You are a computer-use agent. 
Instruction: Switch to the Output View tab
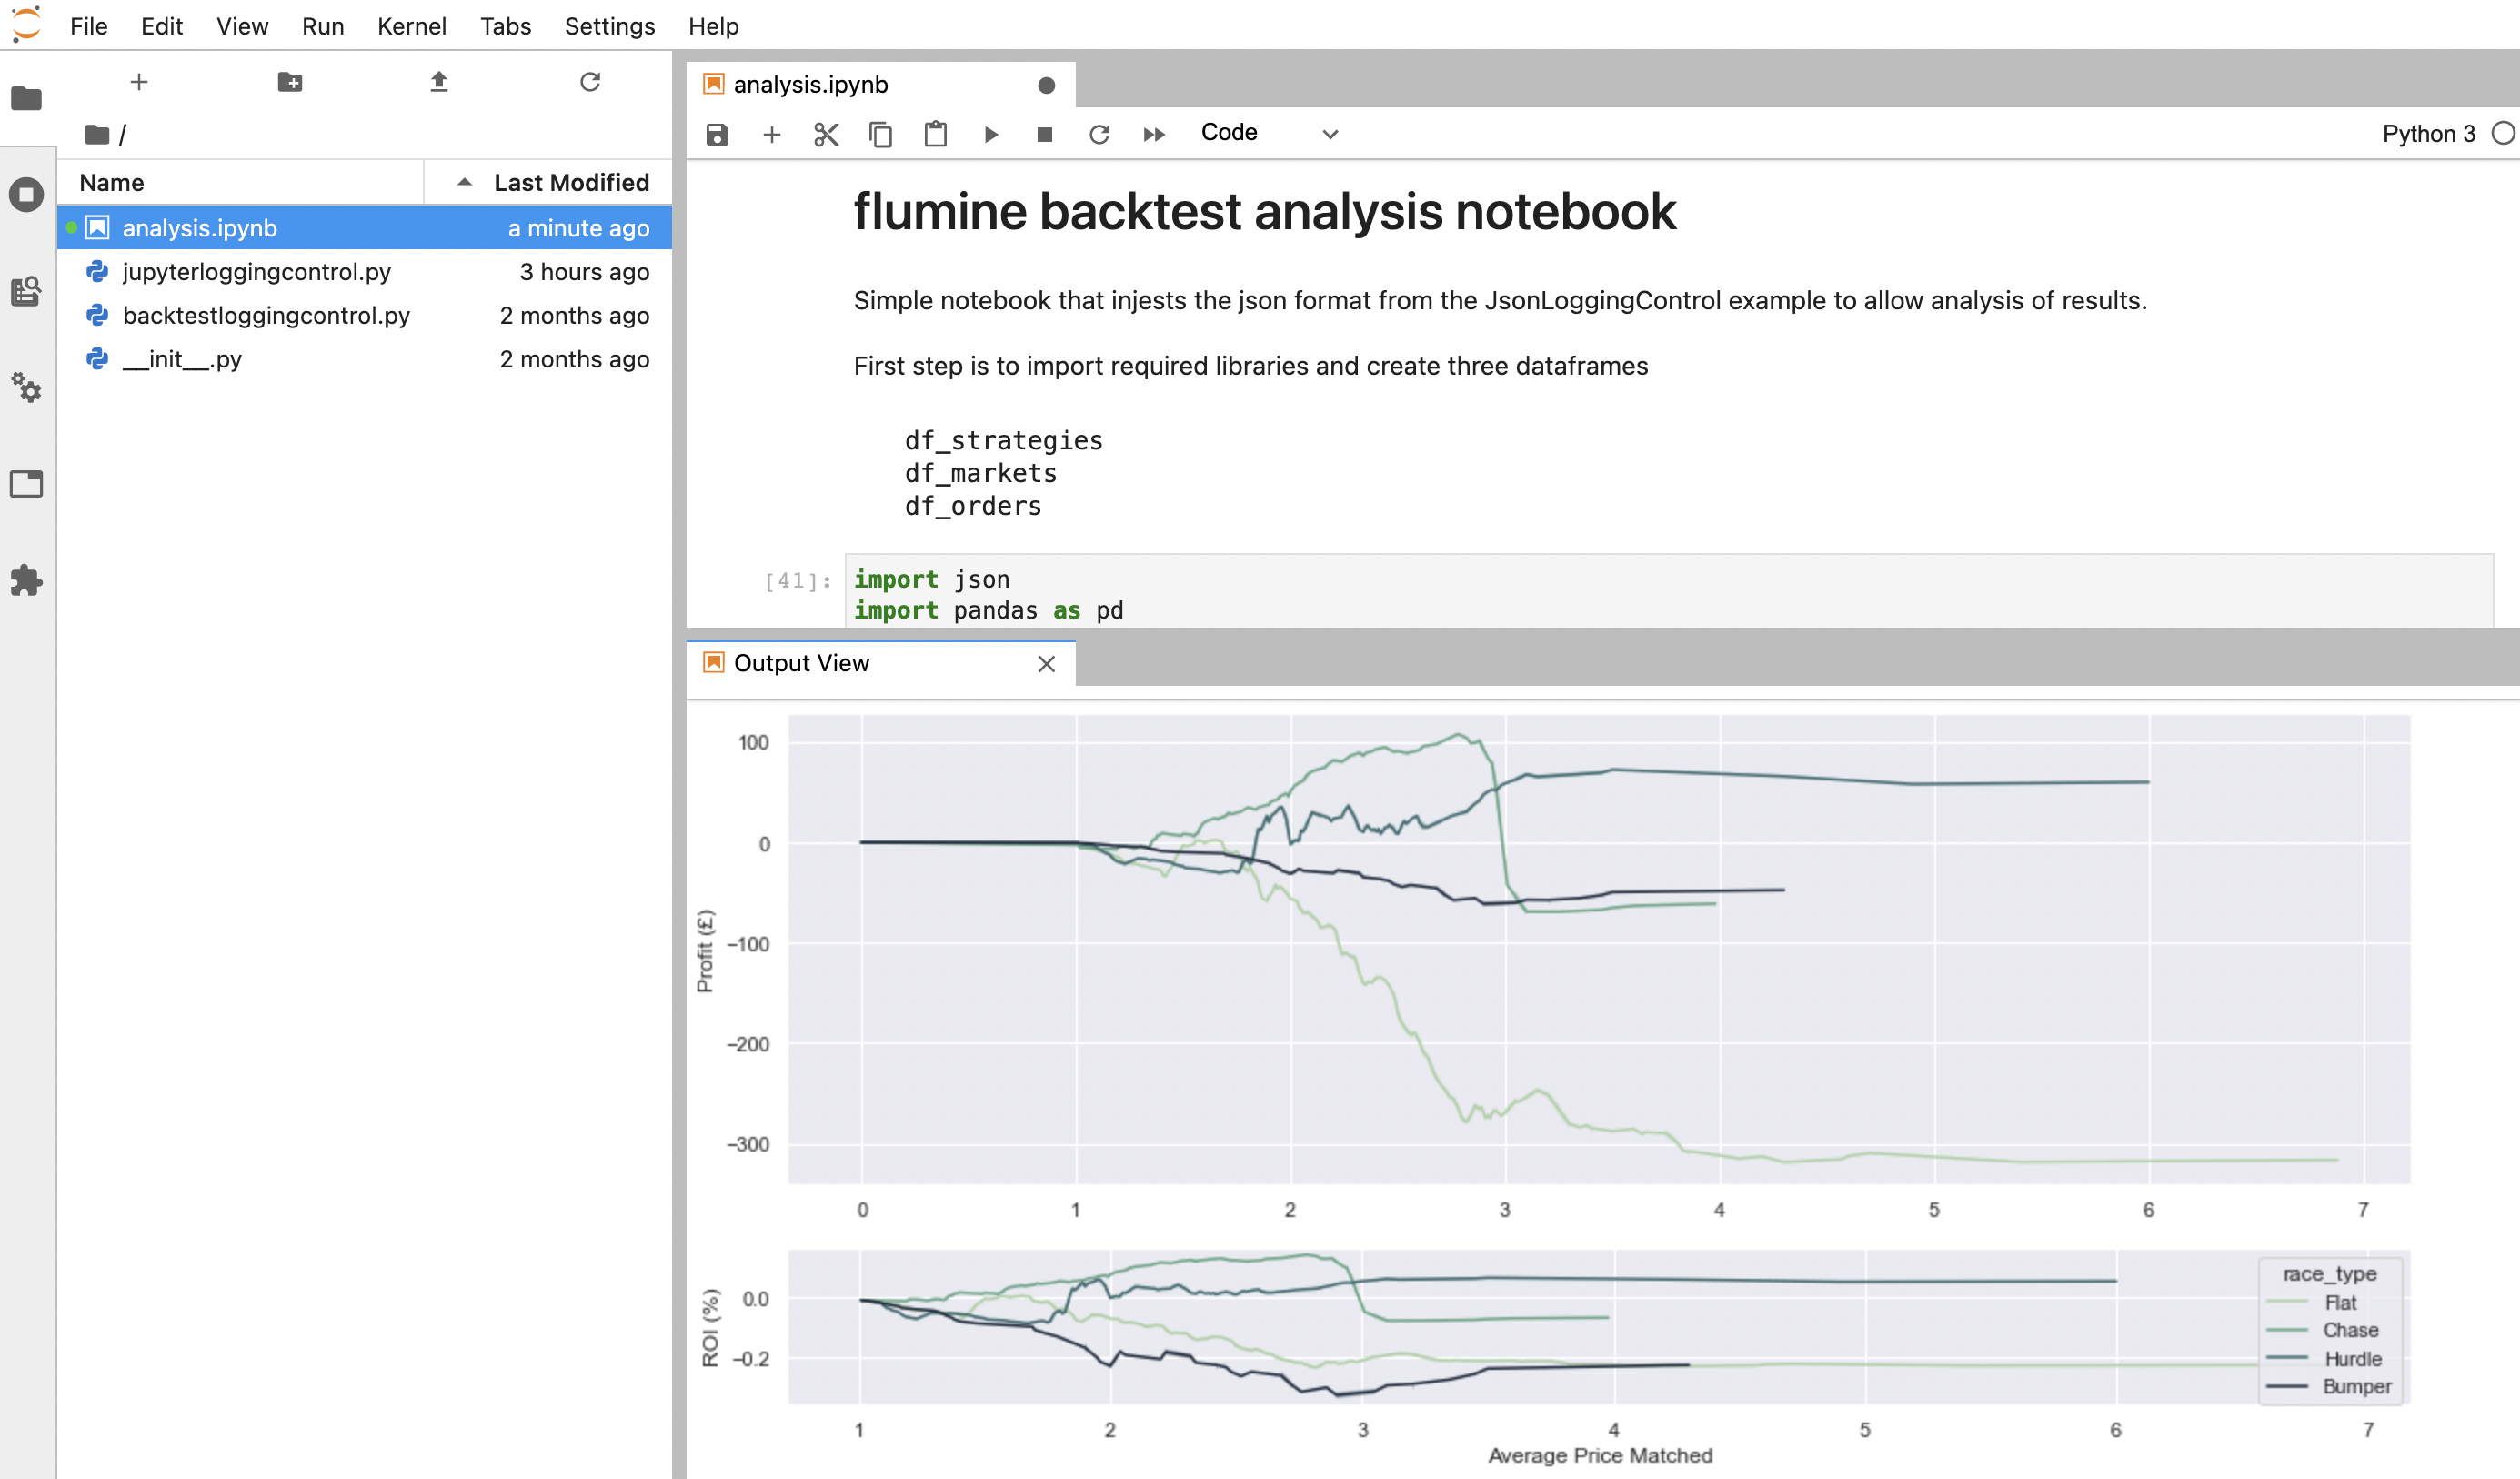(x=801, y=663)
